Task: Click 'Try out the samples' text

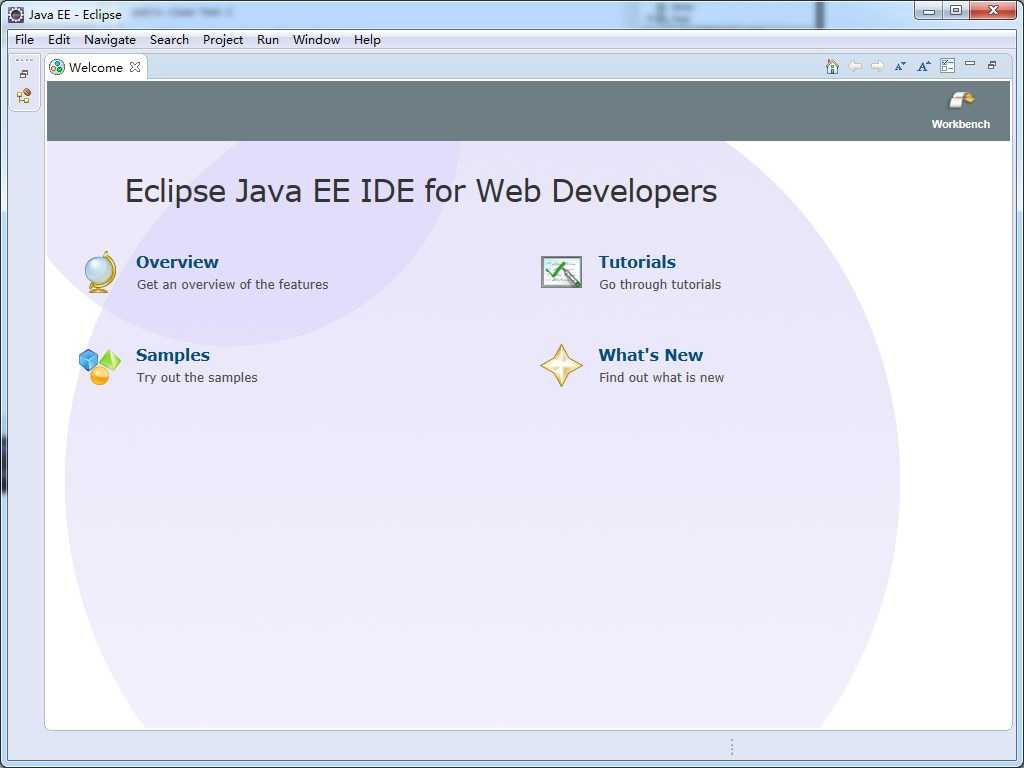Action: click(x=197, y=377)
